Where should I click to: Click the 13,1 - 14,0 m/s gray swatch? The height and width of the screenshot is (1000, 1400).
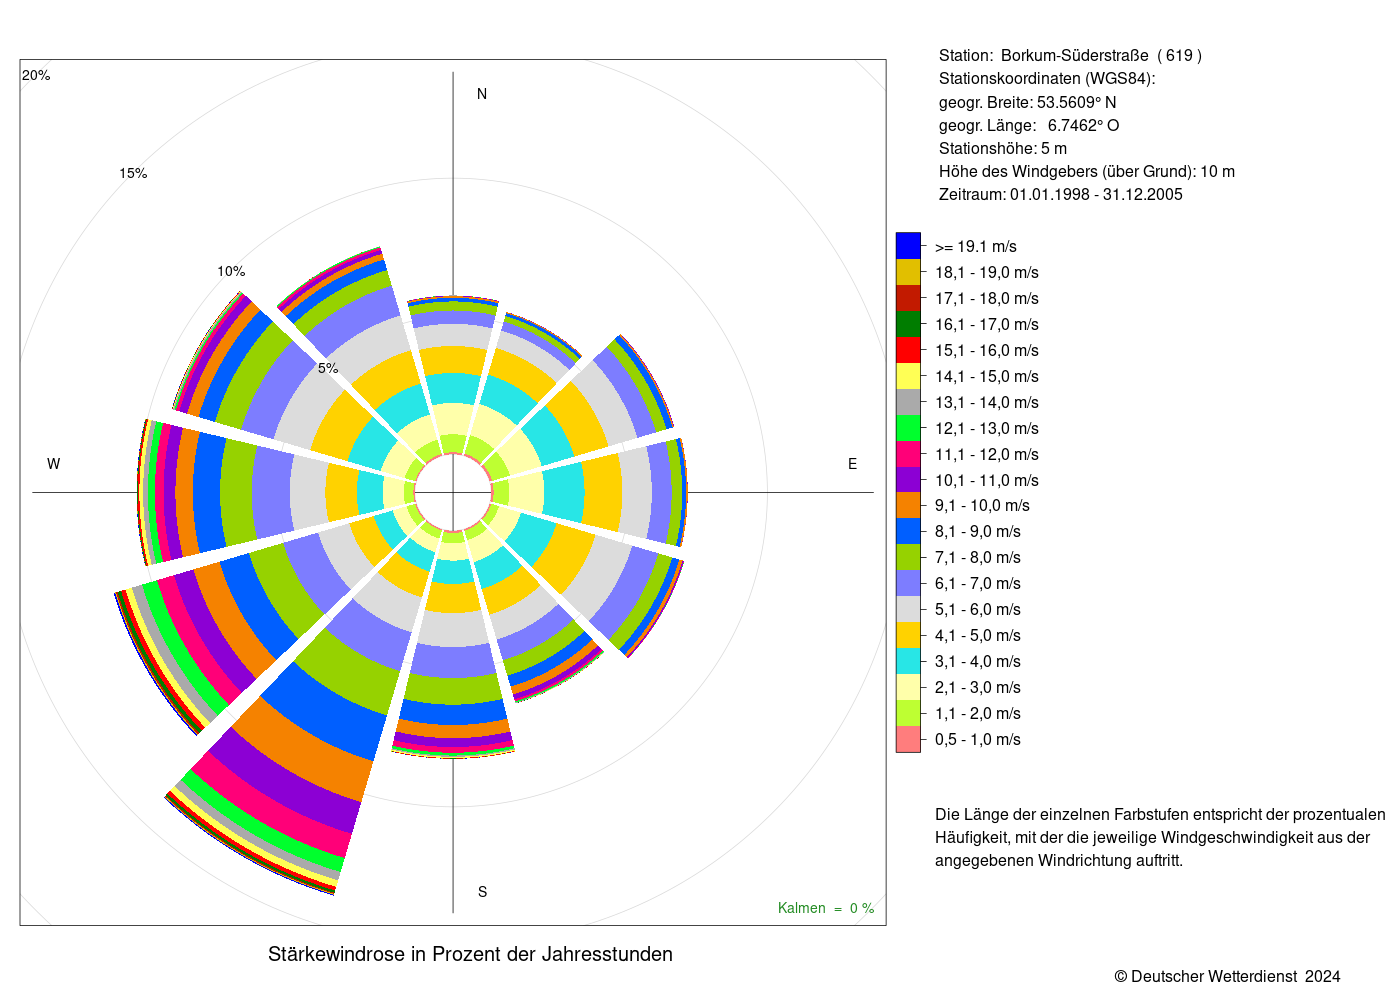908,402
